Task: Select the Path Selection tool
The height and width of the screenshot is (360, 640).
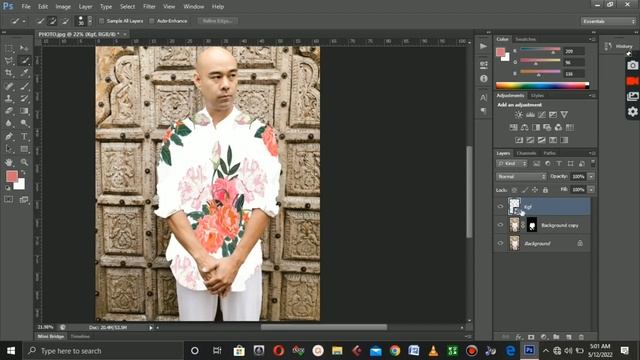Action: pos(9,149)
